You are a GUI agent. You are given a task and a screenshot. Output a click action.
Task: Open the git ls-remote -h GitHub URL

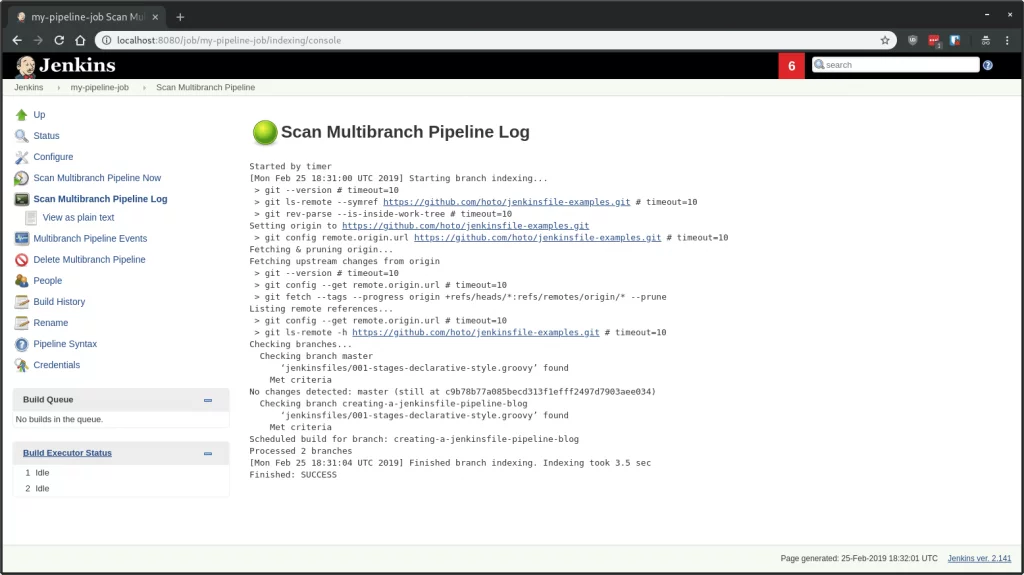[x=475, y=333]
